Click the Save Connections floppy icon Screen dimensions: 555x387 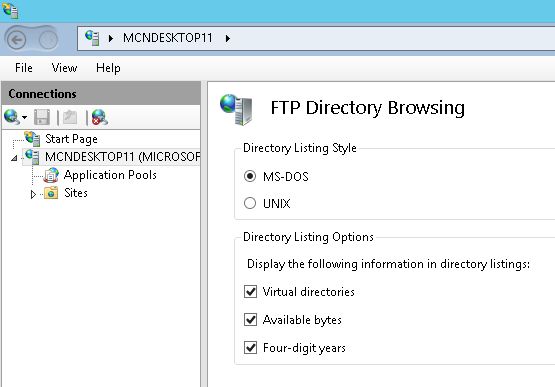click(42, 117)
